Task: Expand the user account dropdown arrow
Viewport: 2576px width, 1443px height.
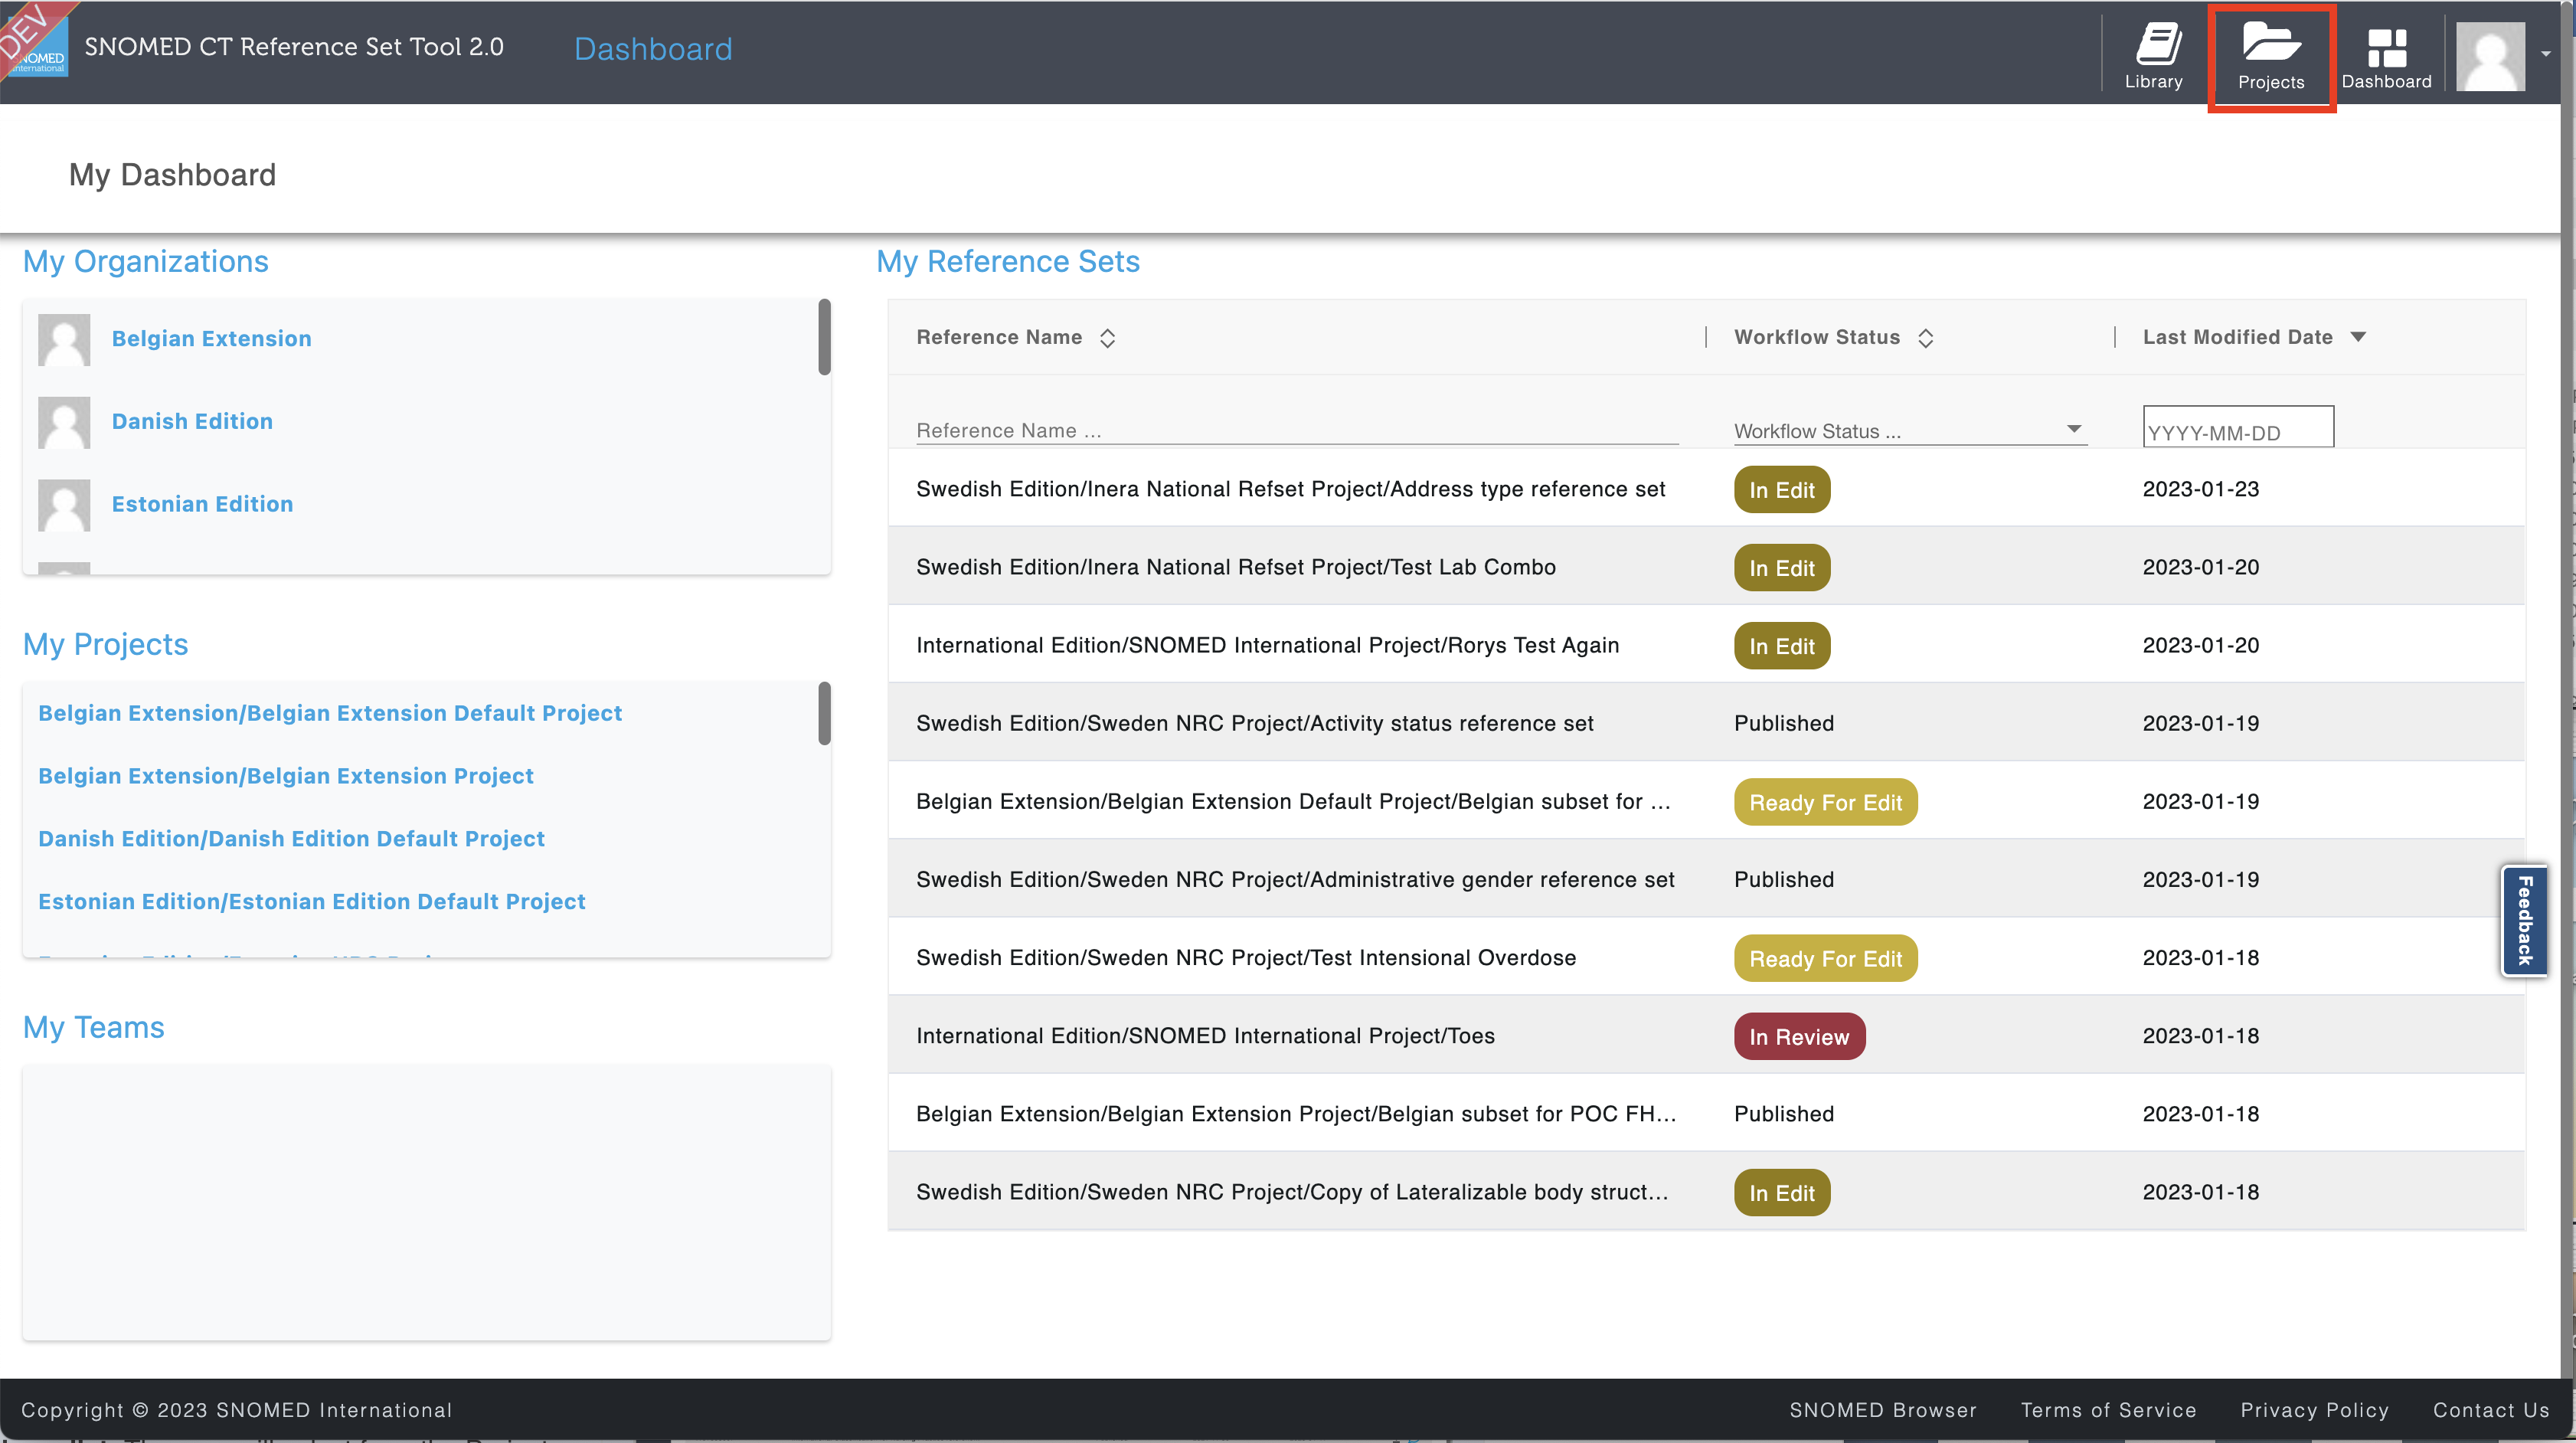Action: pos(2546,54)
